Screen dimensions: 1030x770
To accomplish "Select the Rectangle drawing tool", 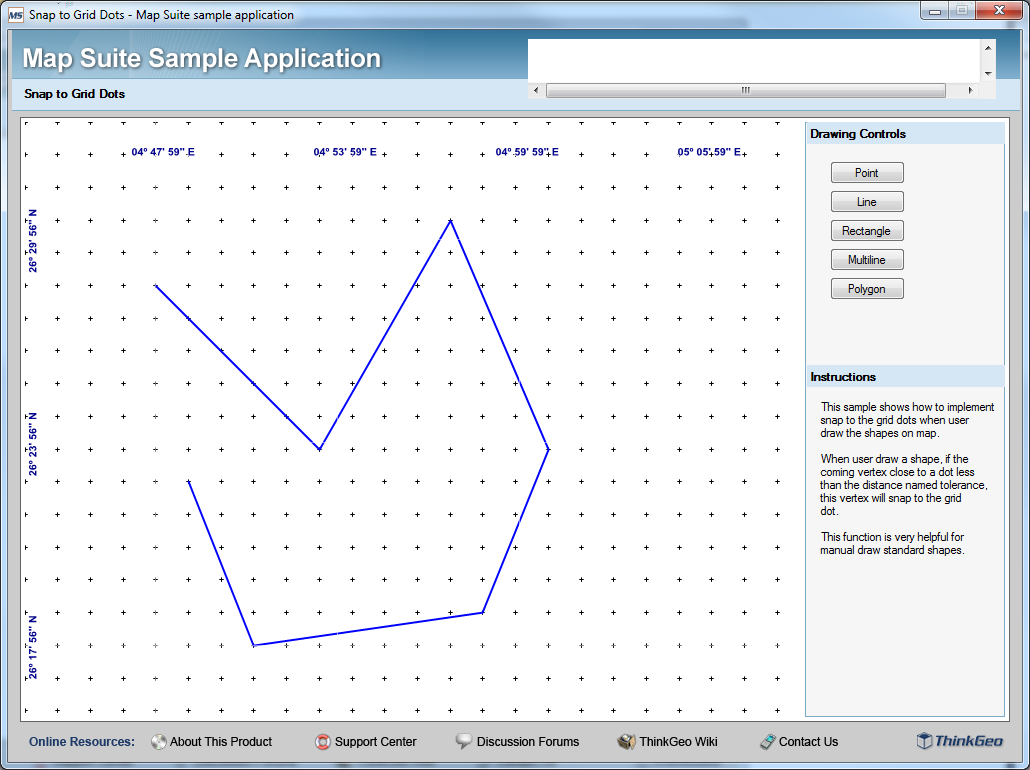I will pos(866,230).
